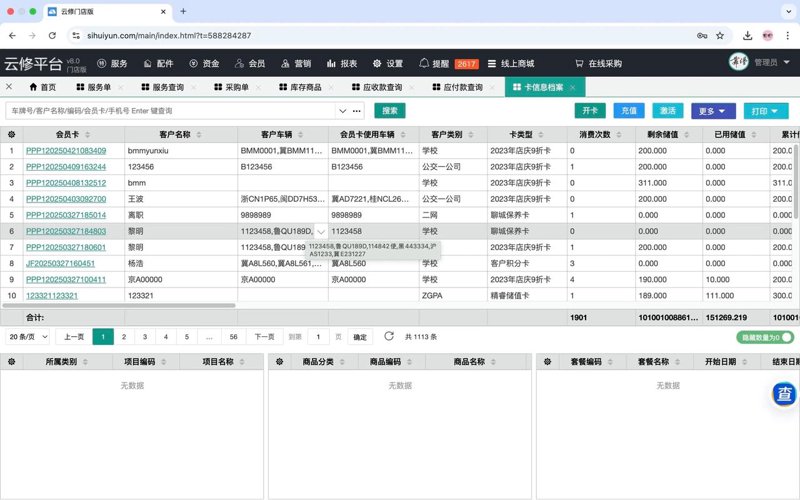Sort by the 会员卡使用车辆 column
Screen dimensions: 800x500
(403, 135)
